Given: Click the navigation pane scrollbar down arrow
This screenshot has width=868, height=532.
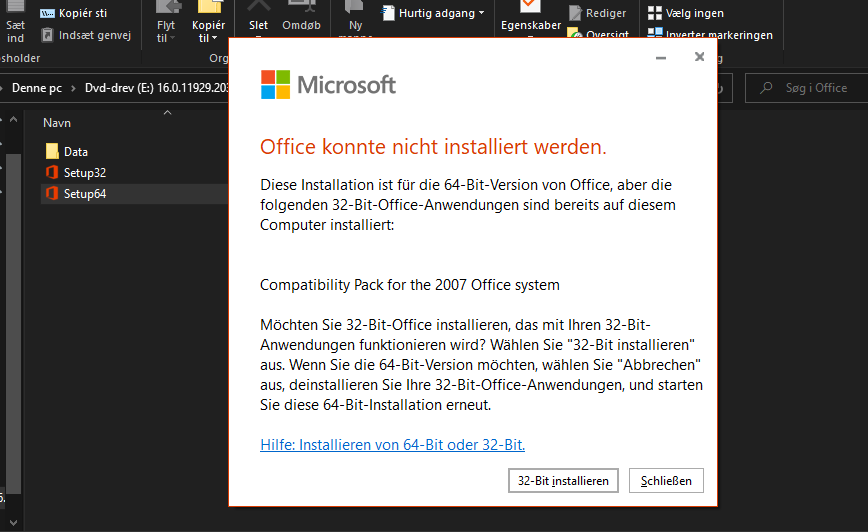Looking at the screenshot, I should point(13,522).
